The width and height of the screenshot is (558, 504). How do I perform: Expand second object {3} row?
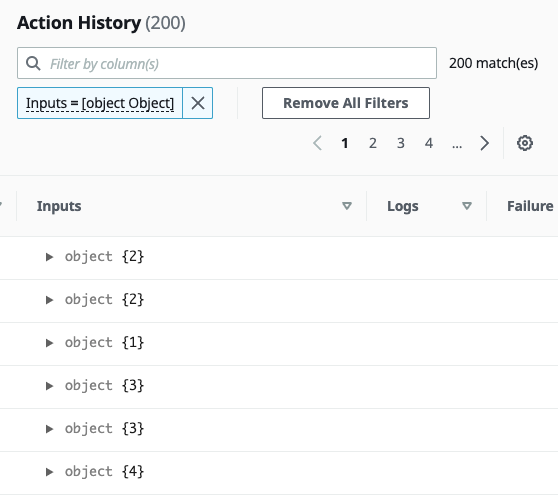point(49,429)
